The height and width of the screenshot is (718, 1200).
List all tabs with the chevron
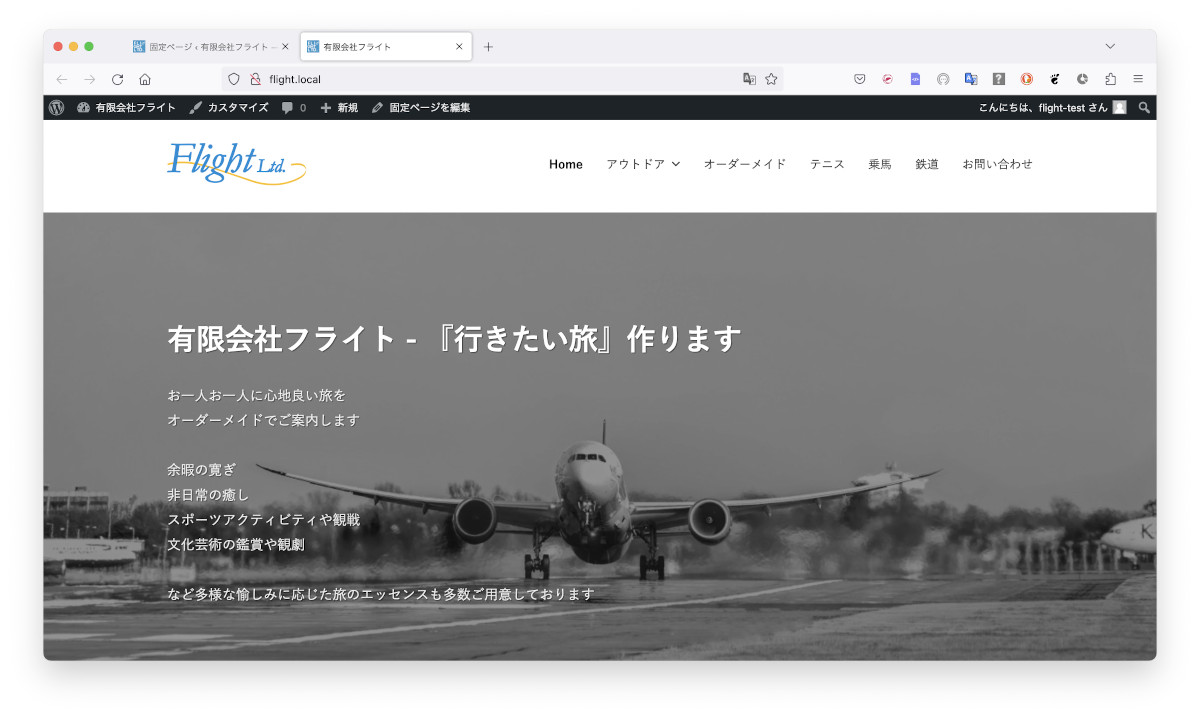tap(1110, 47)
